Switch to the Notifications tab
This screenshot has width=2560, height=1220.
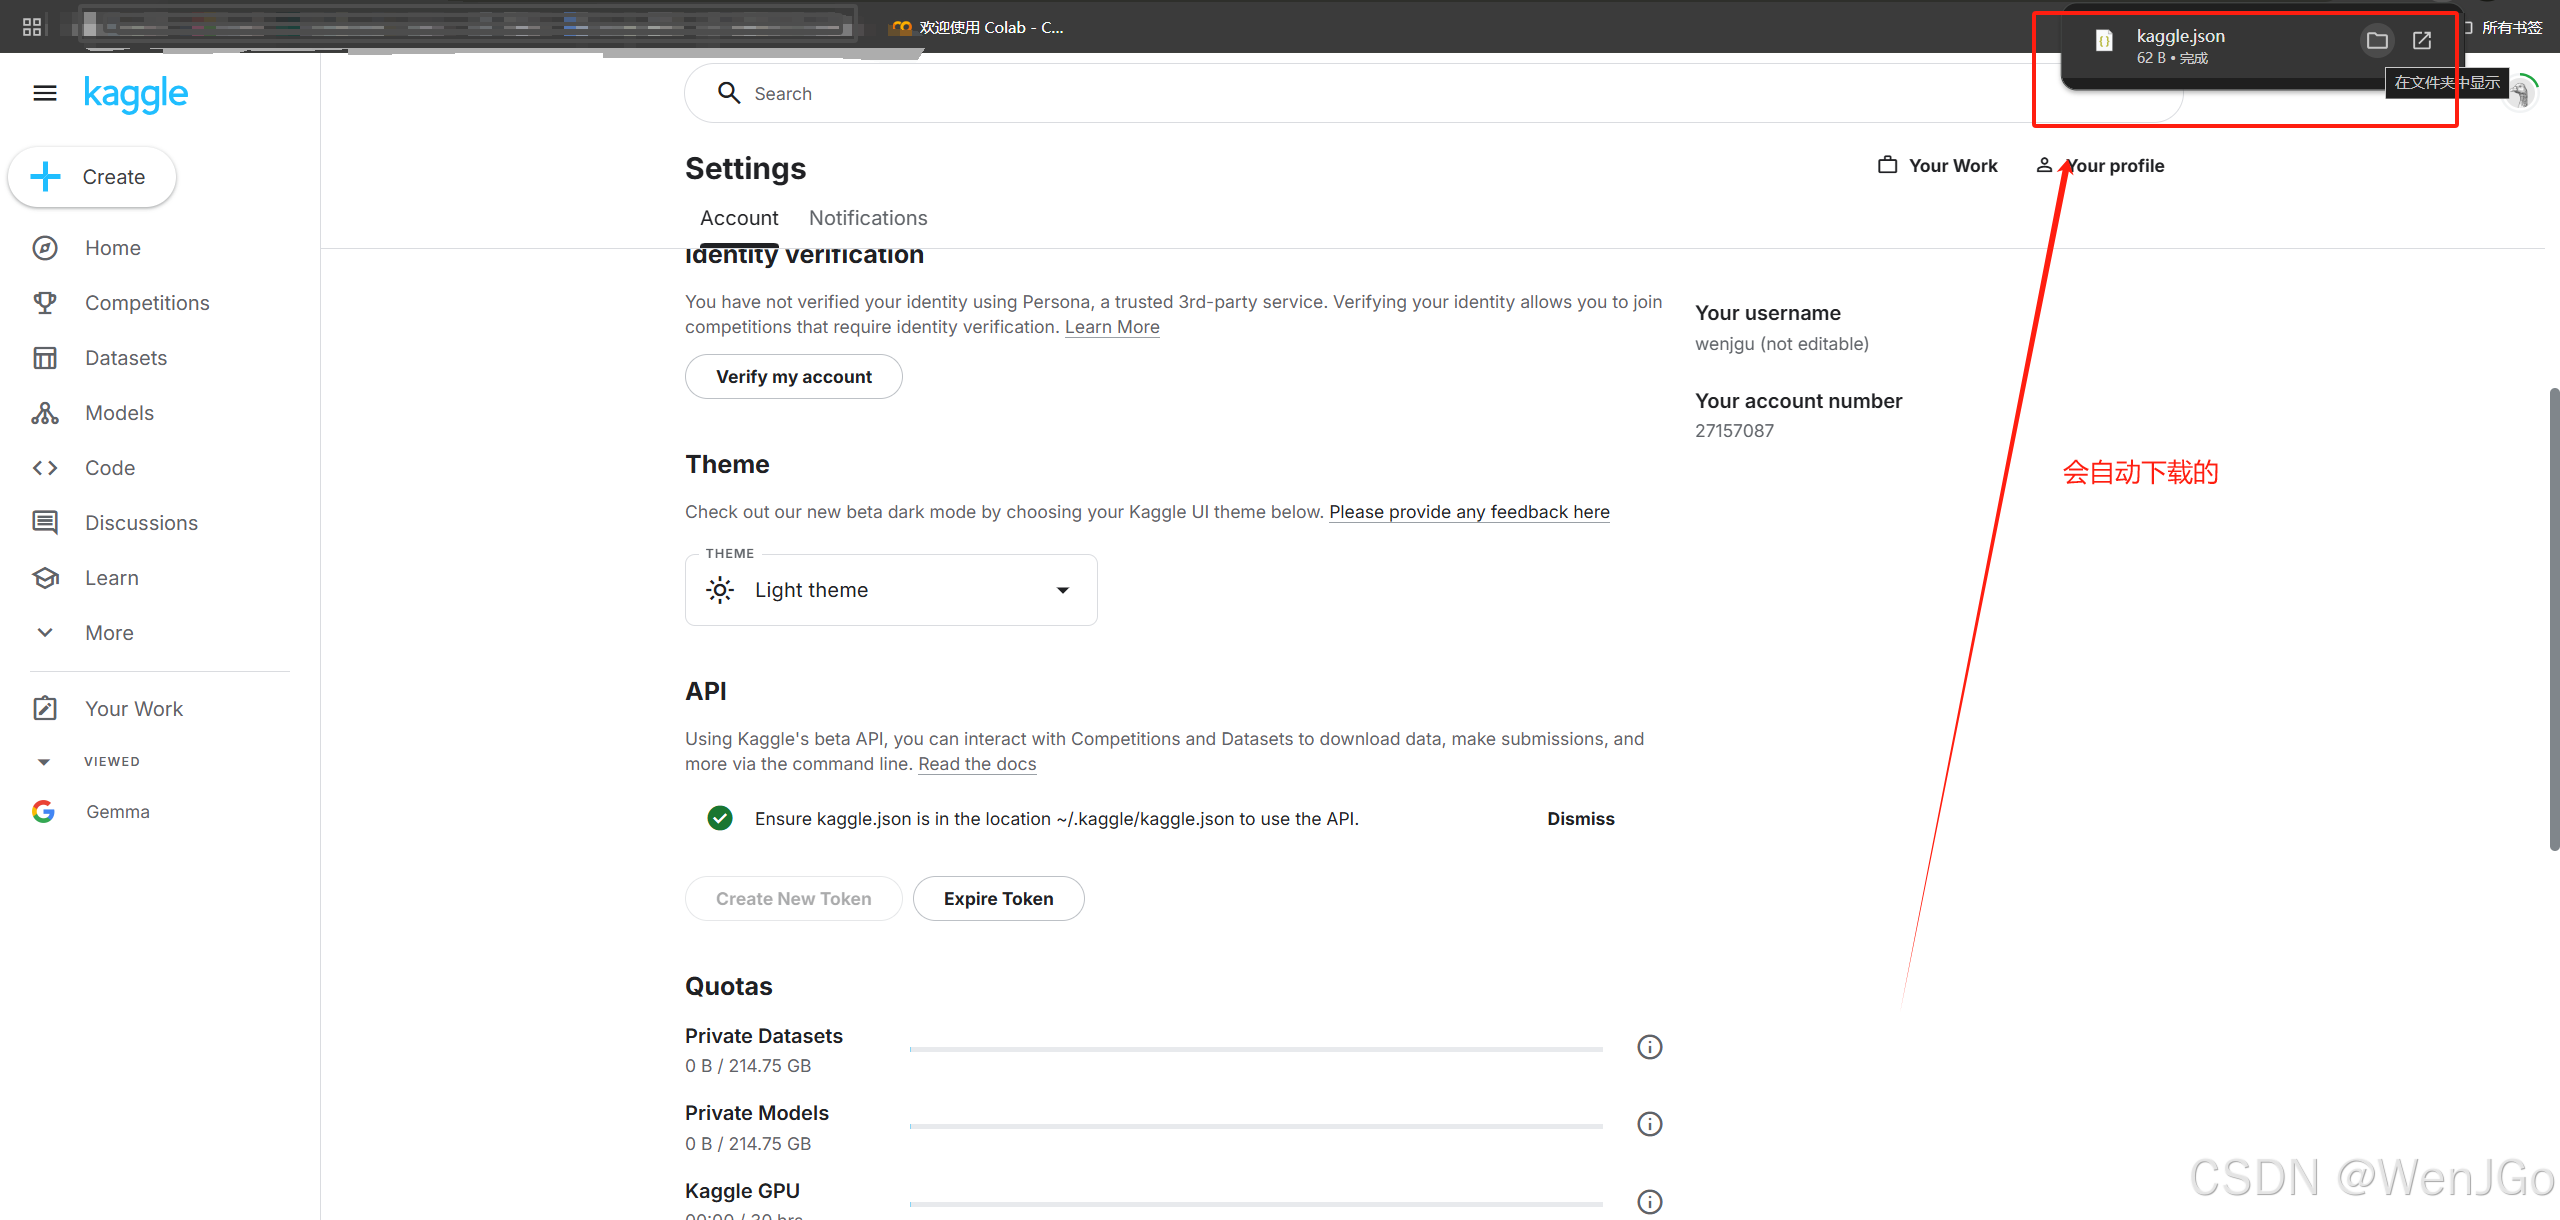click(867, 218)
